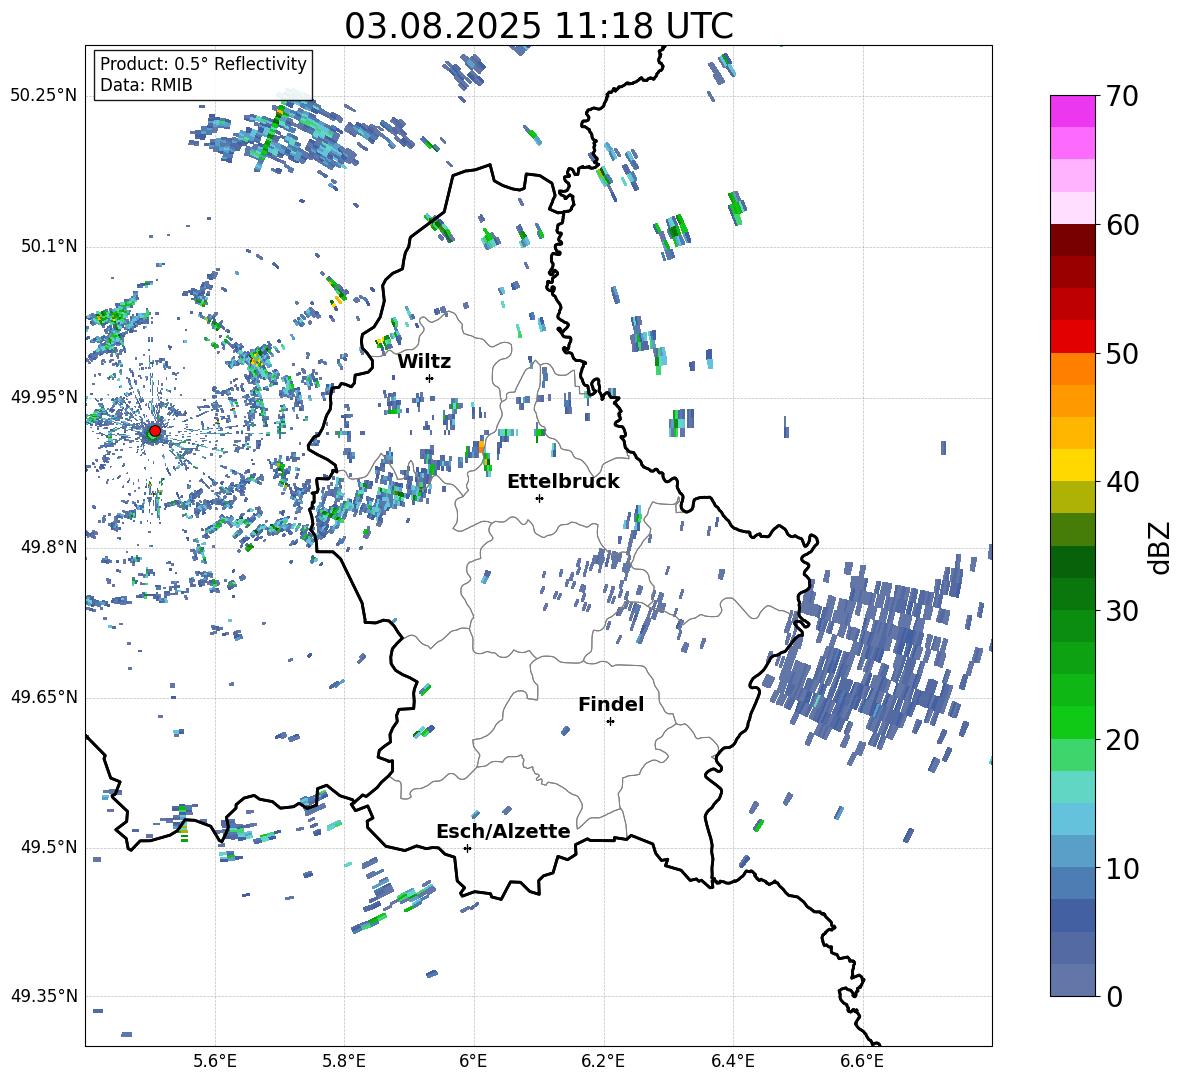Click the colorbar 30 tick label
1184x1081 pixels.
pos(1122,611)
